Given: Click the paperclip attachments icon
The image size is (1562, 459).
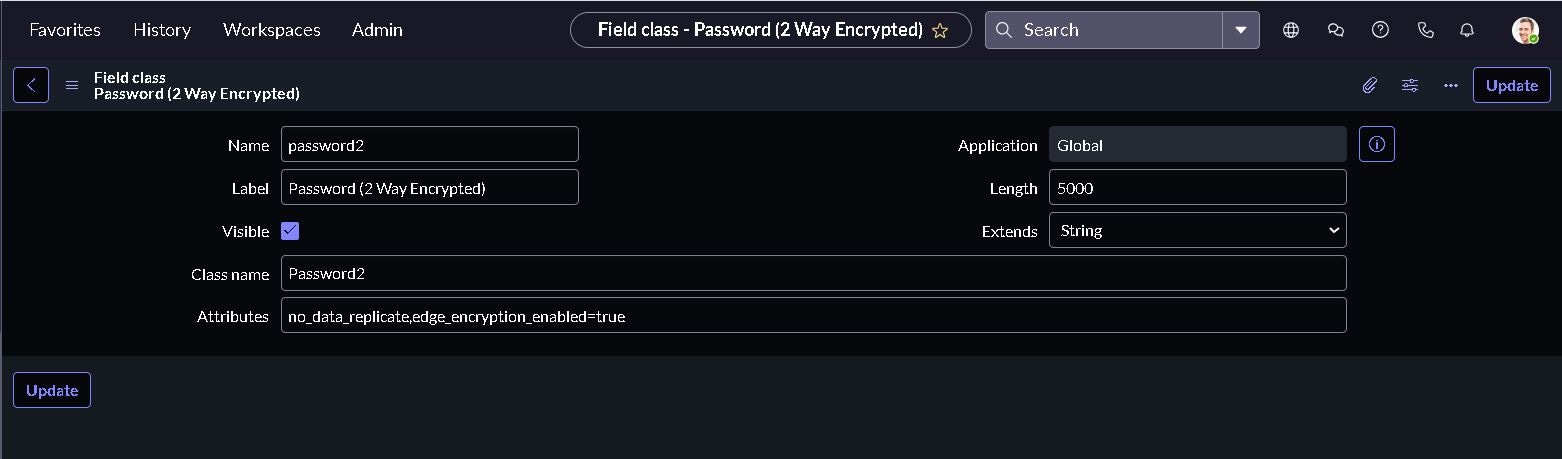Looking at the screenshot, I should point(1369,85).
